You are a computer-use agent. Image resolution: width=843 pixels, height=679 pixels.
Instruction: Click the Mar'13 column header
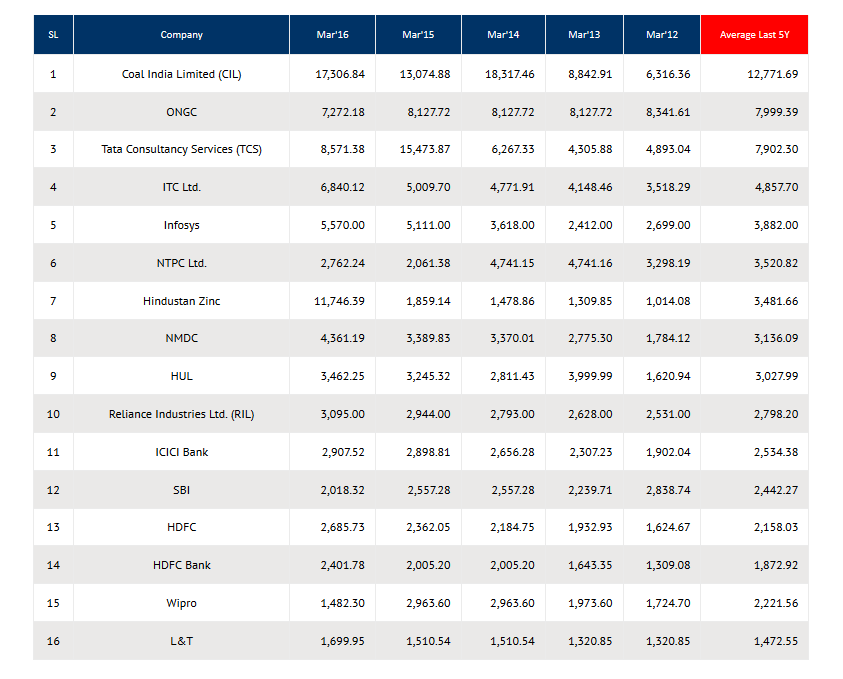[584, 35]
